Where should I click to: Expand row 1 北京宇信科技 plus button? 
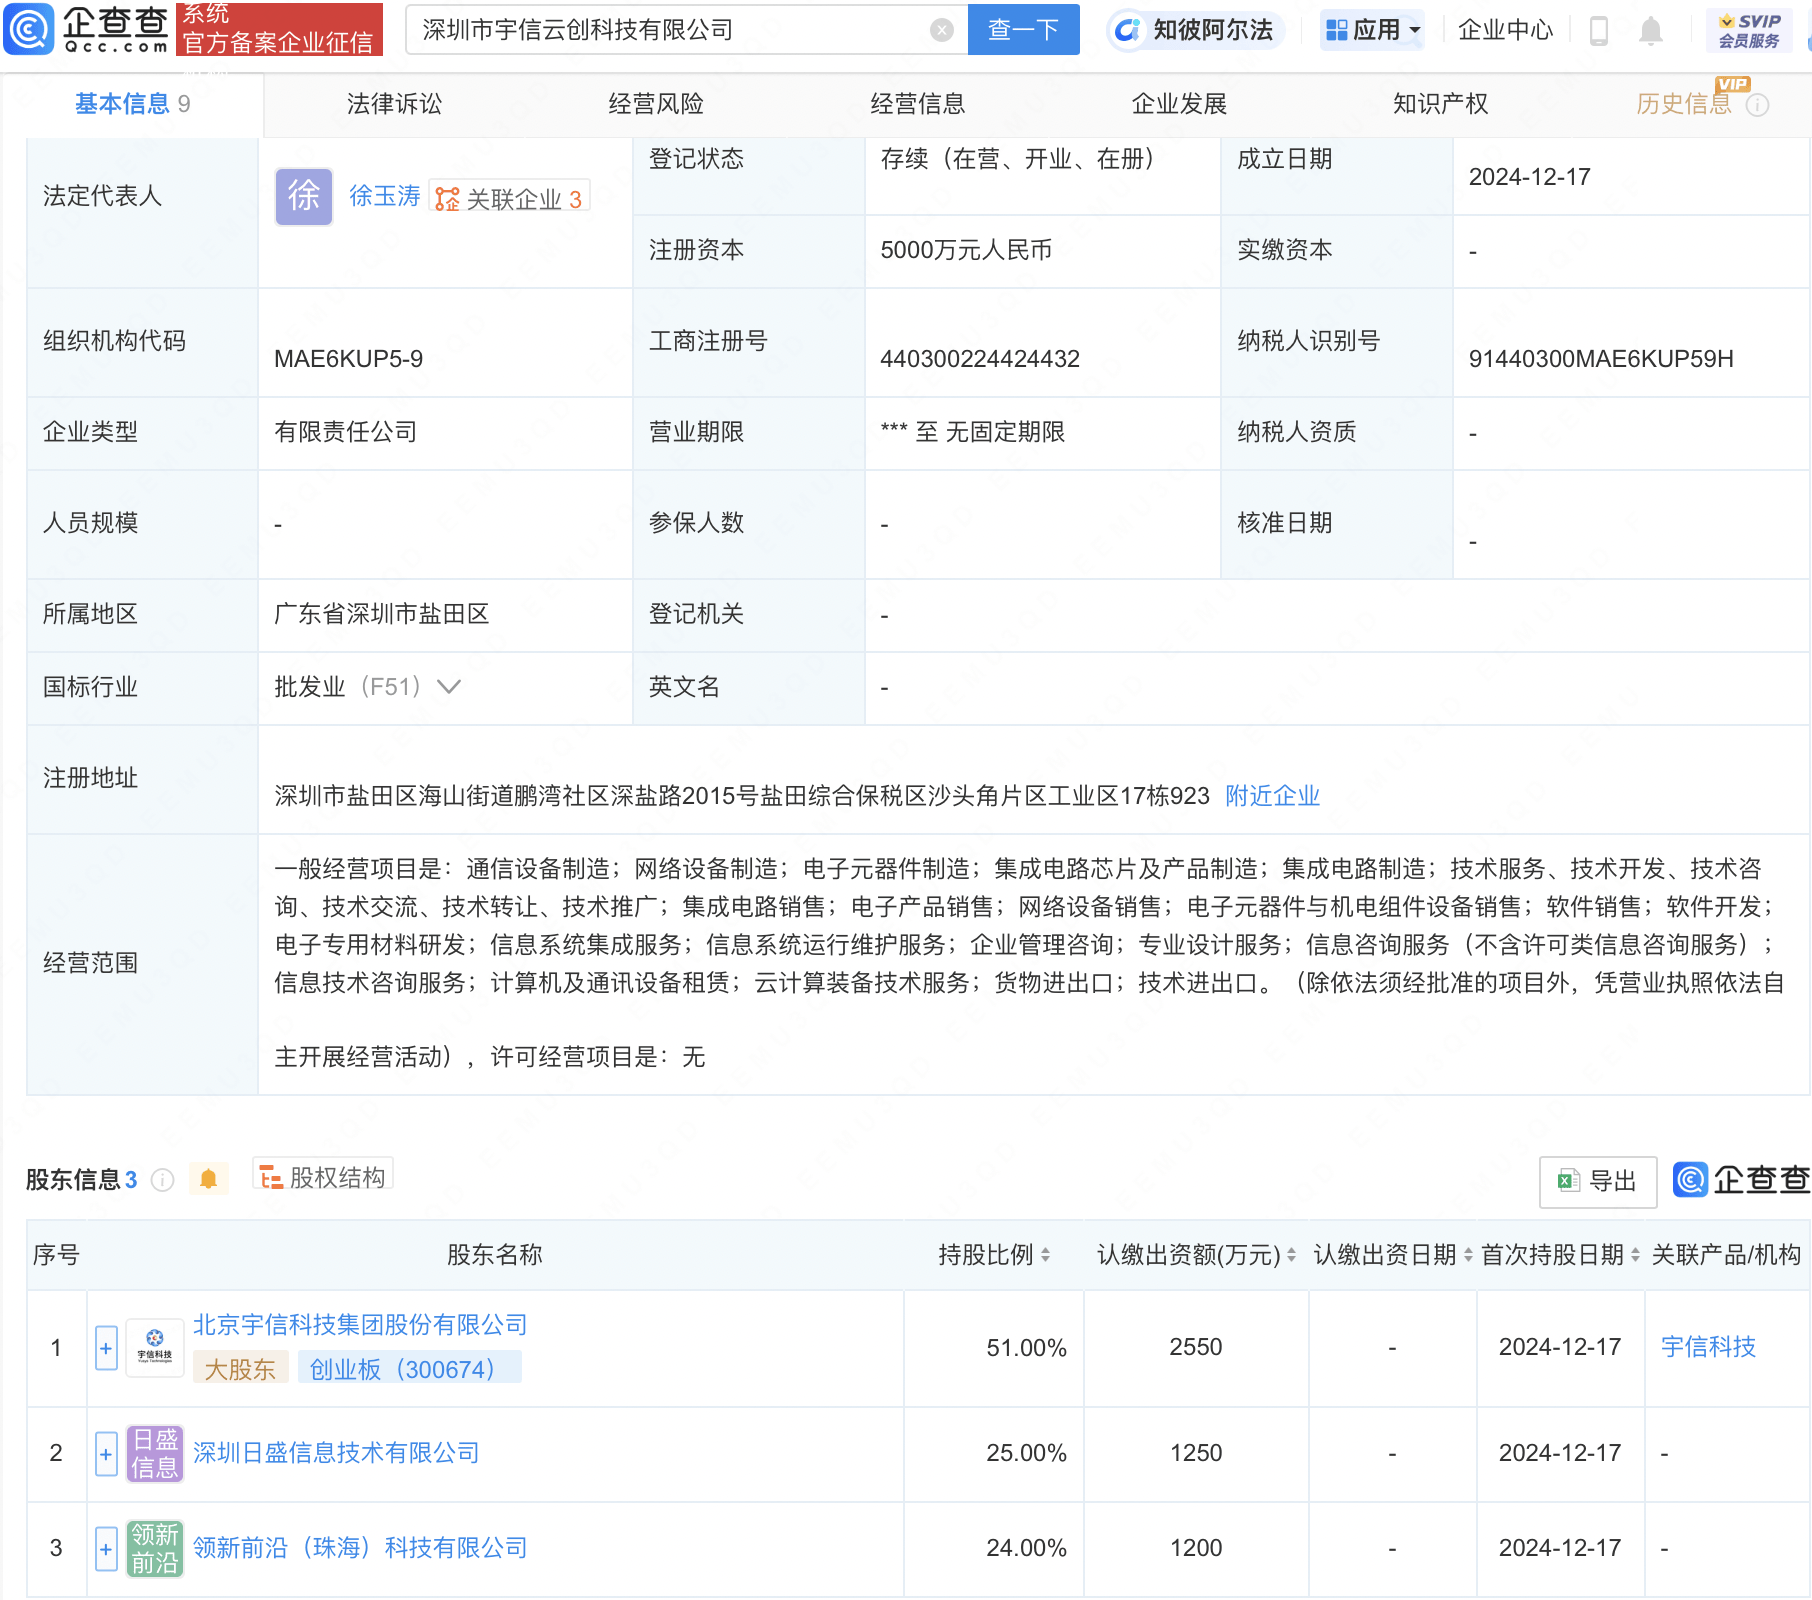pos(106,1348)
